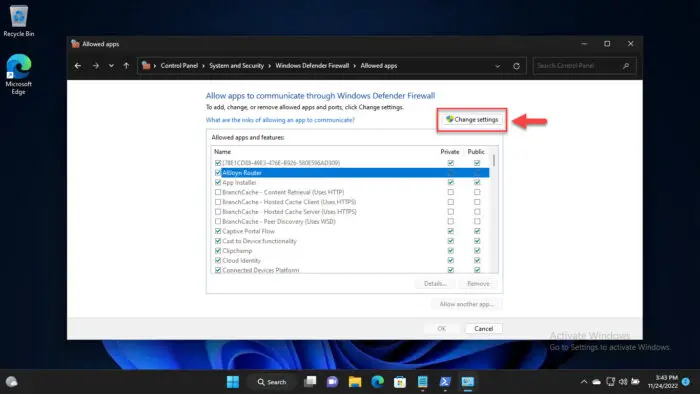Open the PowerShell taskbar app

coord(445,382)
